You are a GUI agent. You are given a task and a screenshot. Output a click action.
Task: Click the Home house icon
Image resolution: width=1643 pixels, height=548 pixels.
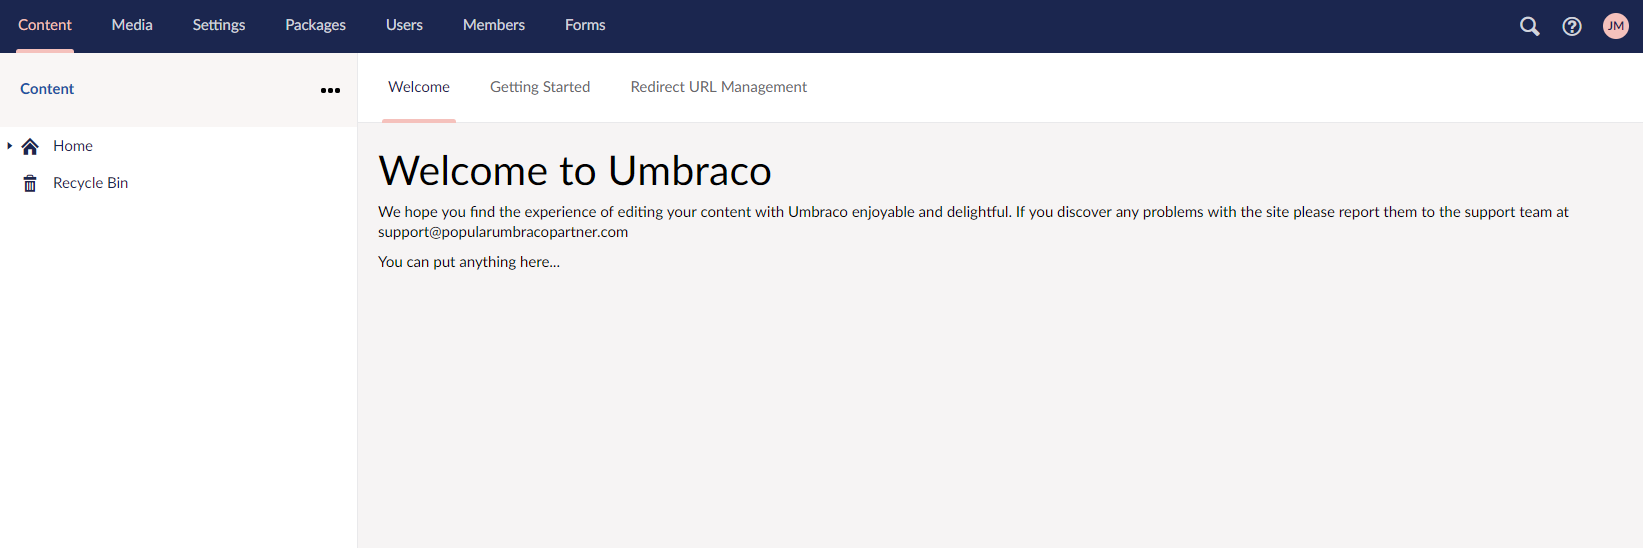pos(30,147)
